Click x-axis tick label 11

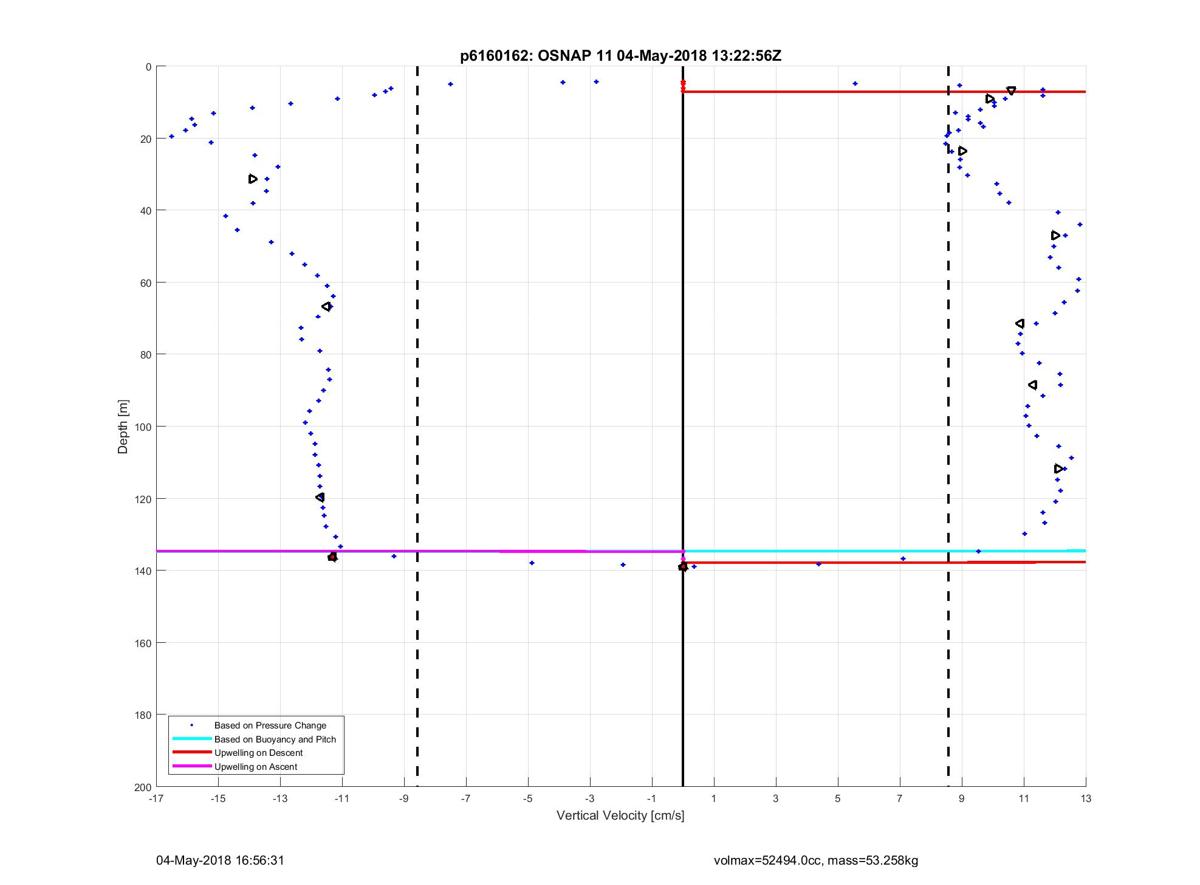(x=1024, y=798)
